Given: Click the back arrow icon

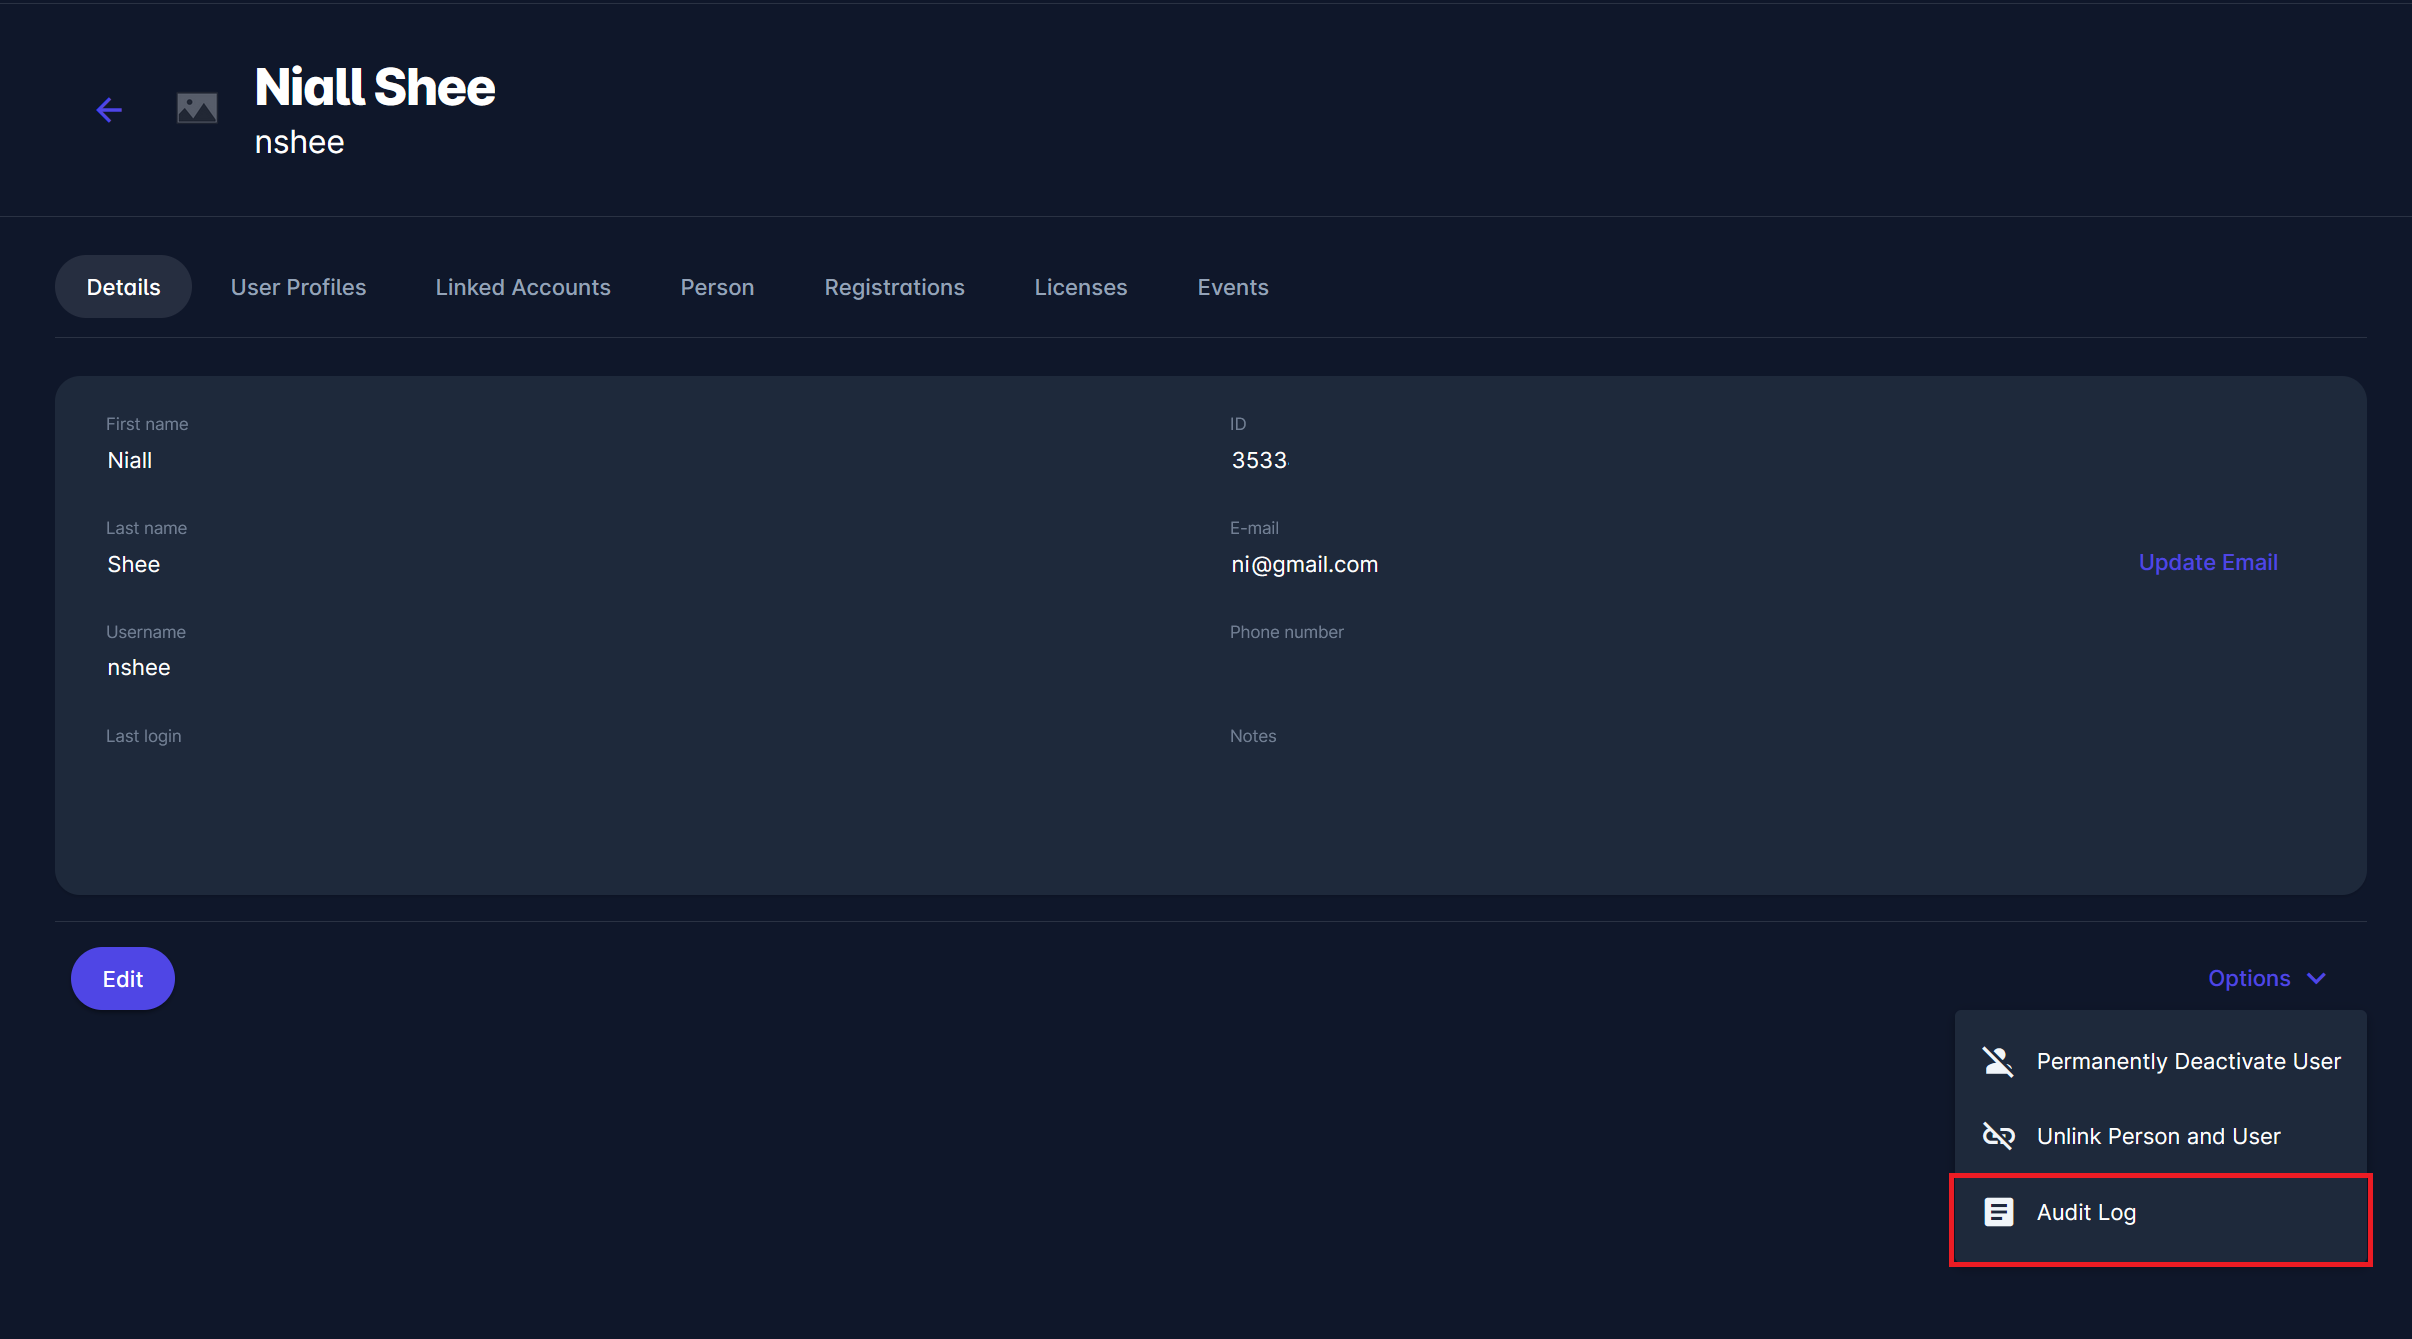Looking at the screenshot, I should (x=109, y=110).
